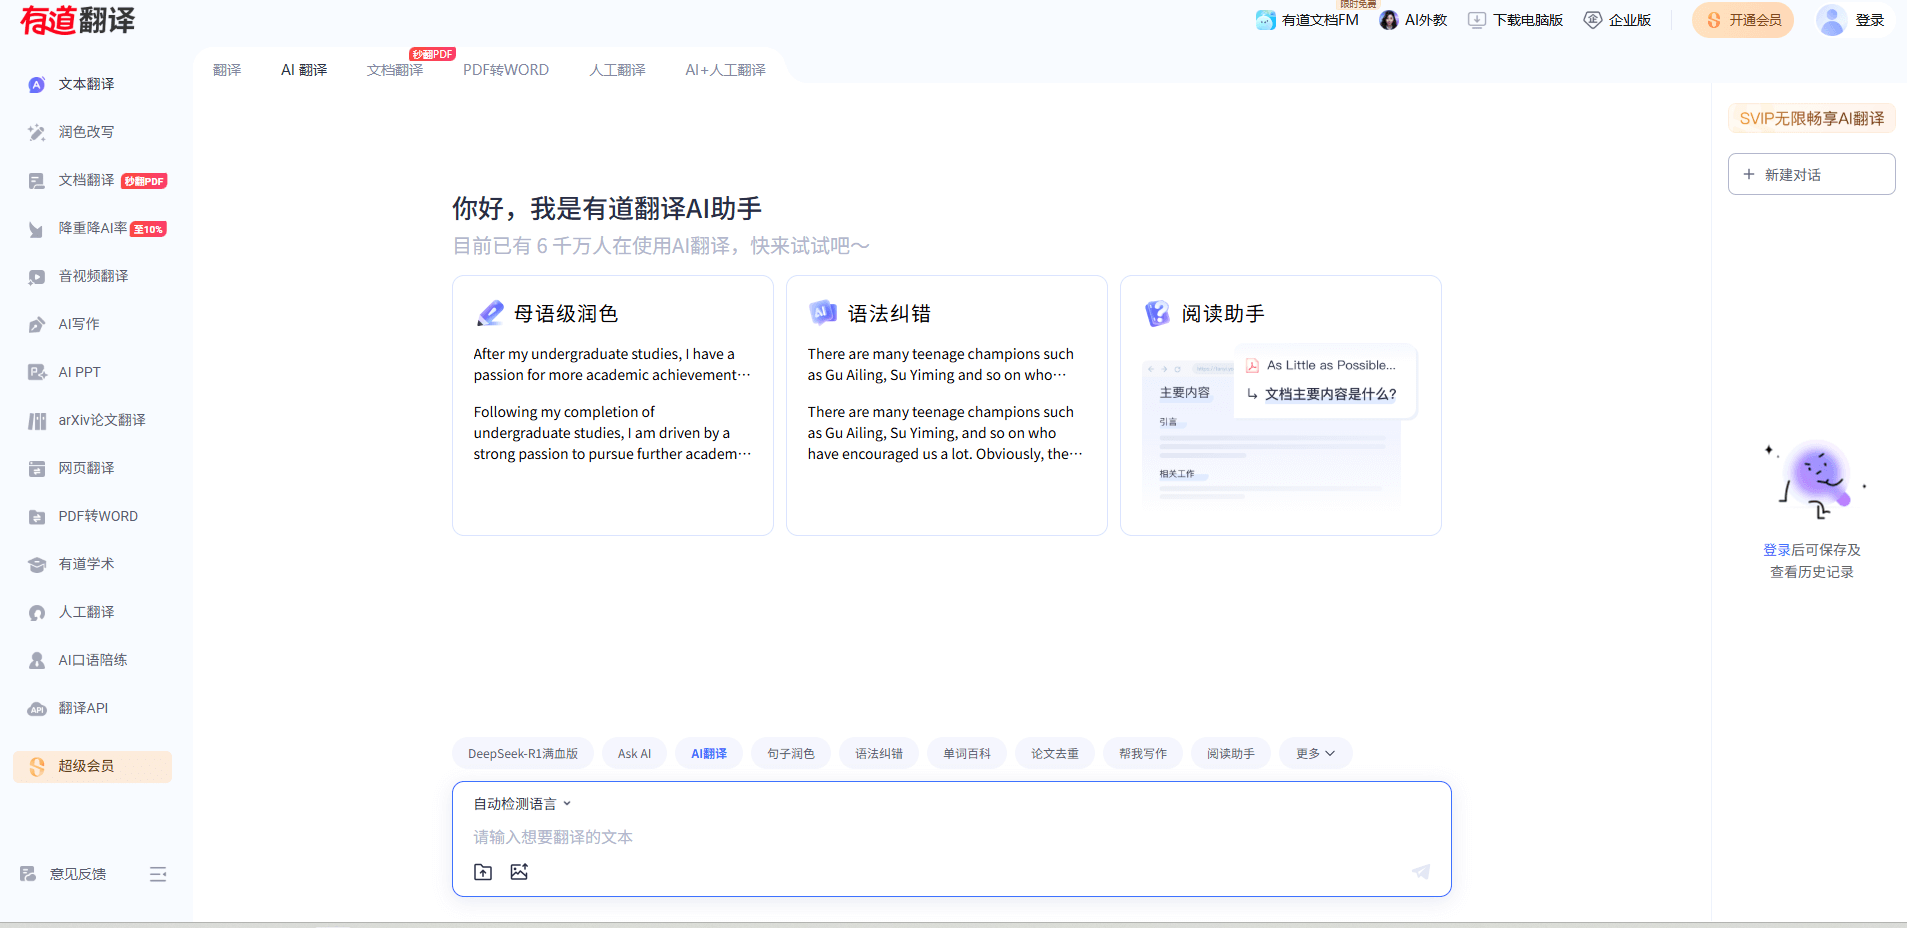The height and width of the screenshot is (928, 1907).
Task: Select the 语法纠错 chip
Action: tap(879, 754)
